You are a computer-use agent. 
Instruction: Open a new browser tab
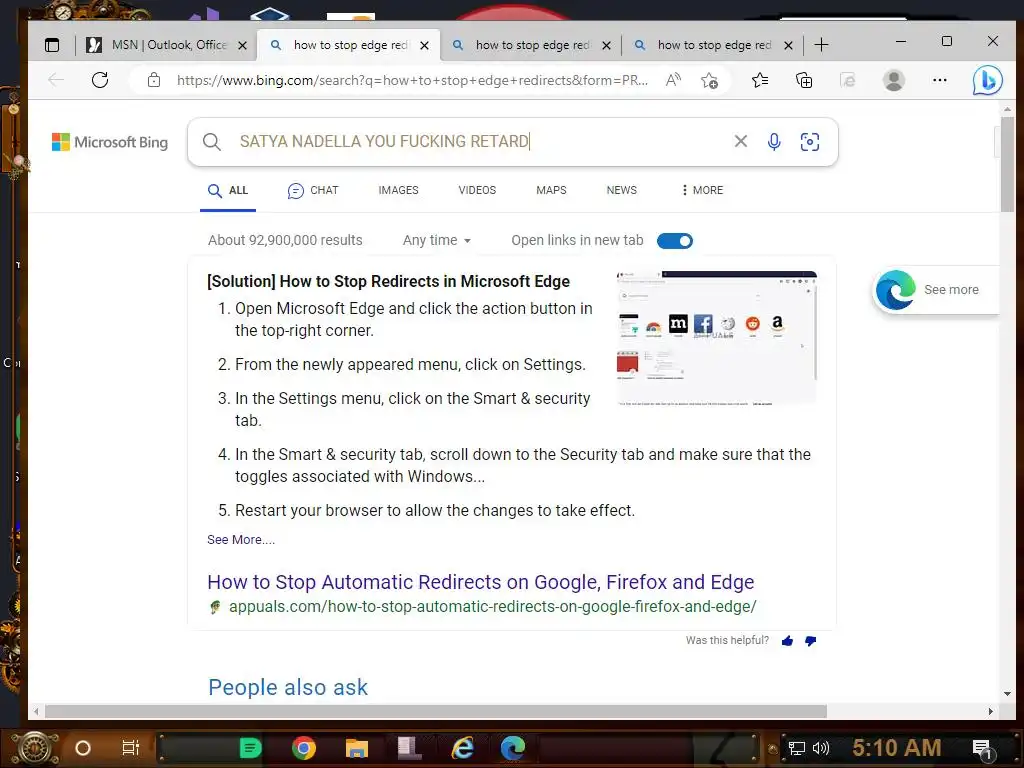coord(822,45)
